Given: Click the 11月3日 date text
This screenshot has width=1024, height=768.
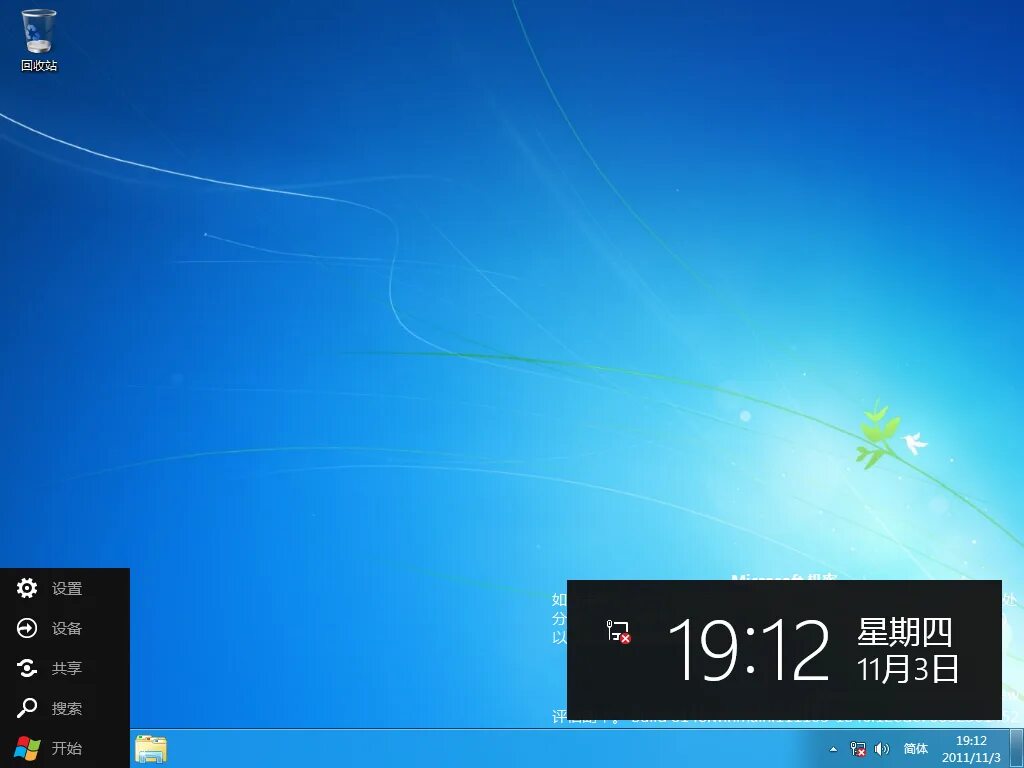Looking at the screenshot, I should tap(908, 669).
